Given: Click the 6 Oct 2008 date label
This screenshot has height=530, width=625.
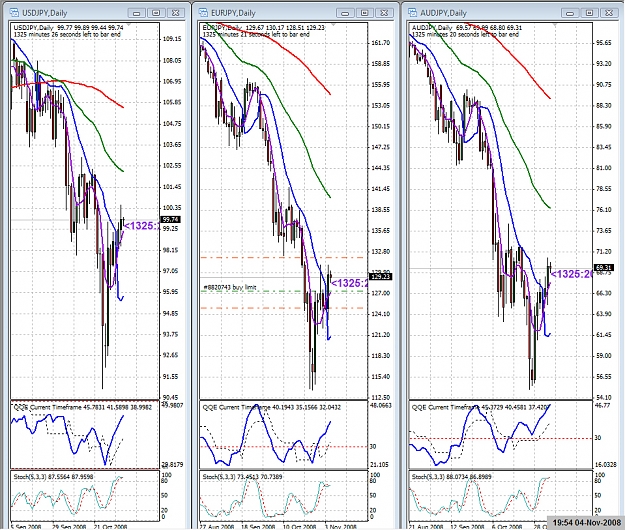Looking at the screenshot, I should coord(507,526).
